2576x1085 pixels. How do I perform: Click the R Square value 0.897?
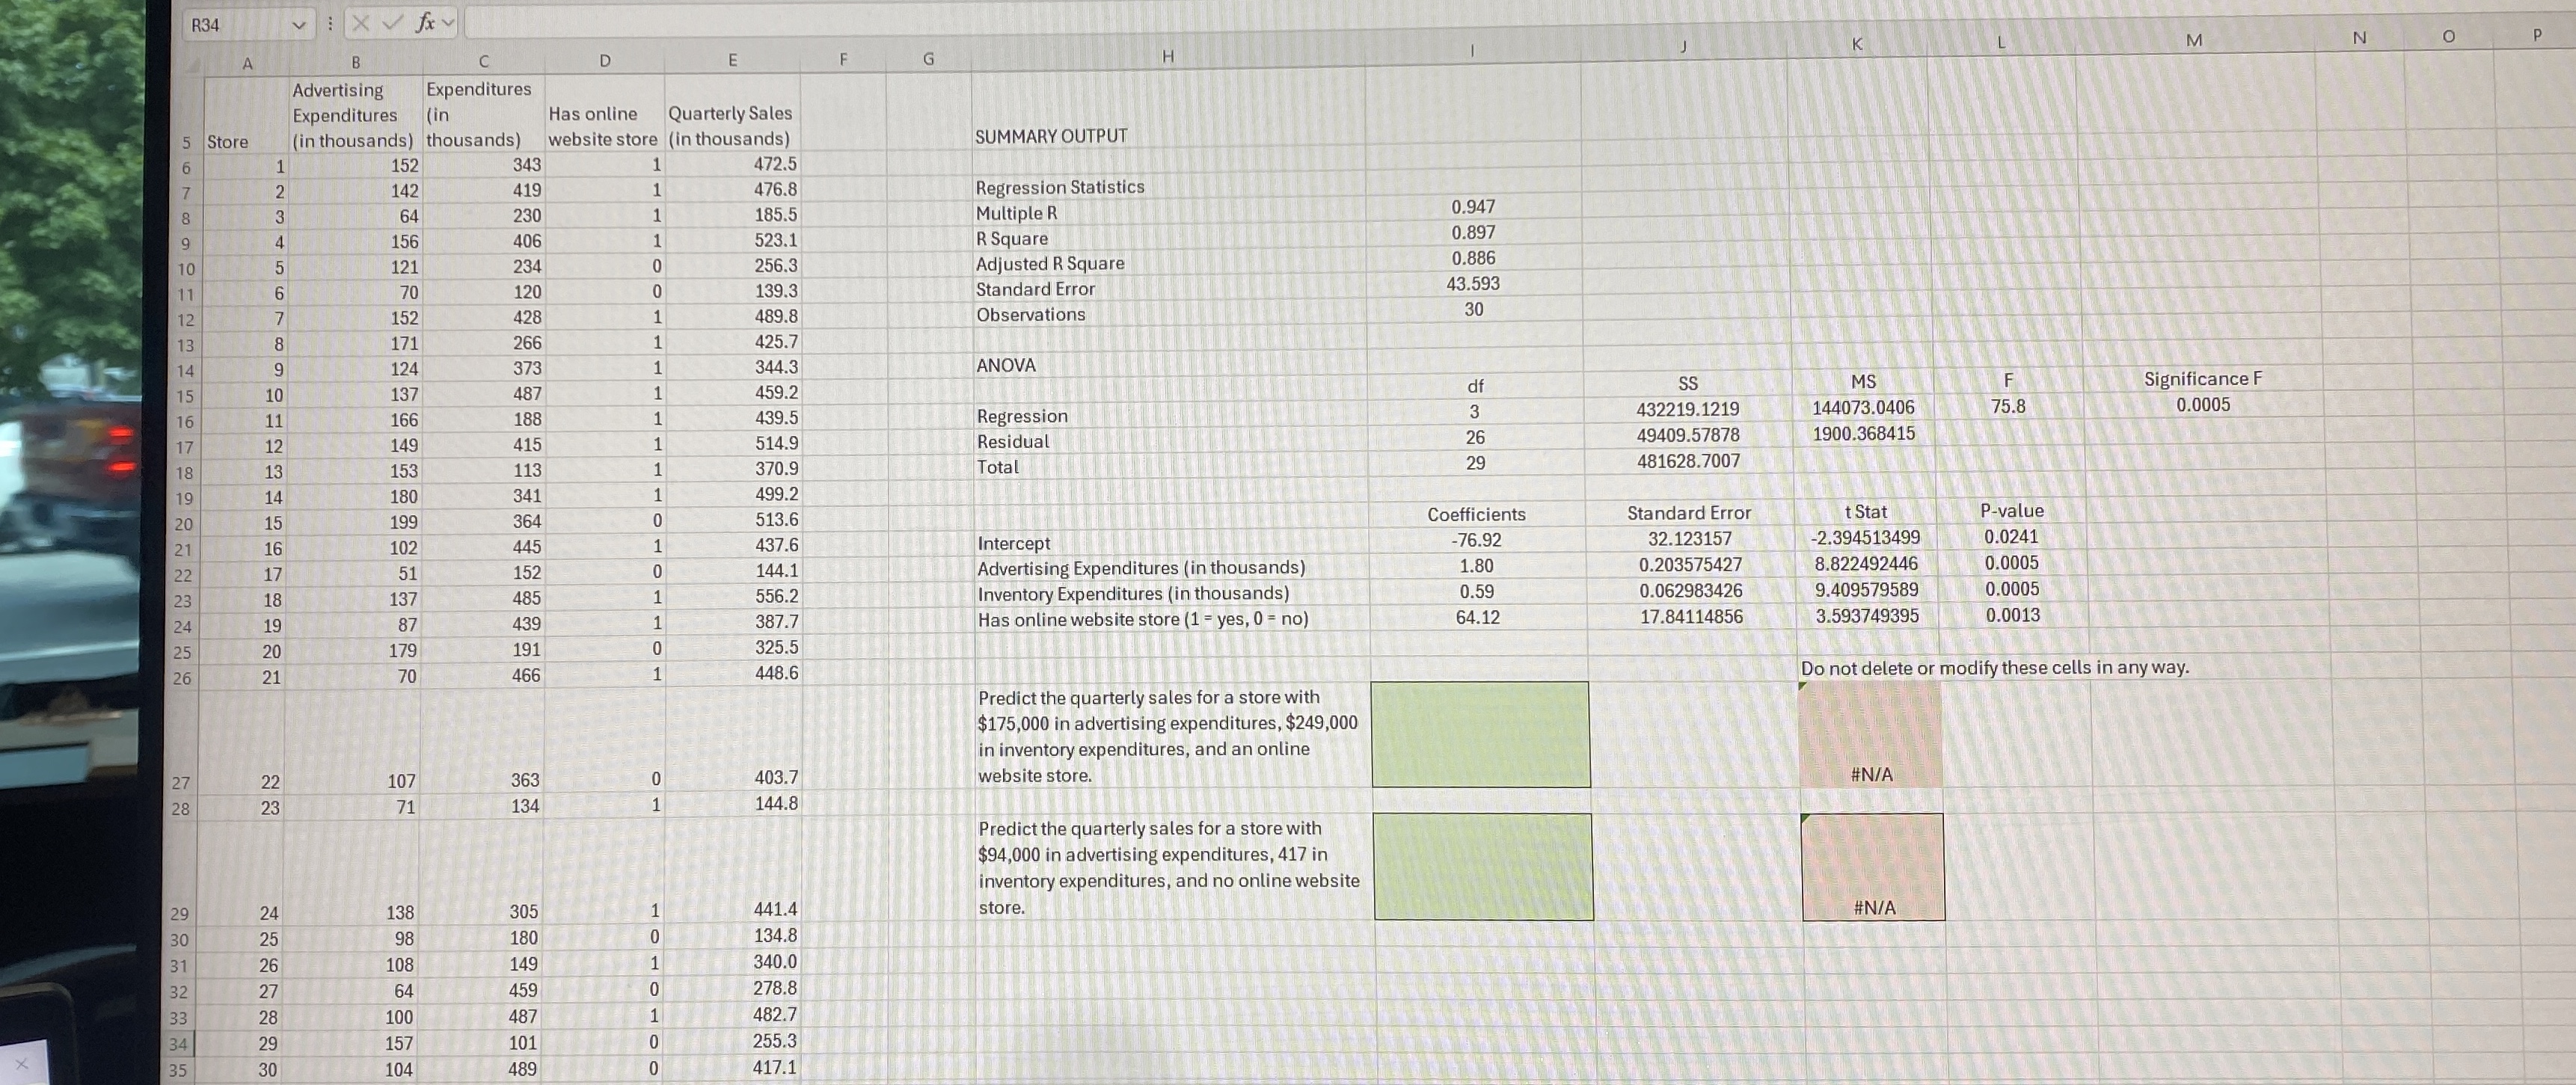click(x=1473, y=232)
